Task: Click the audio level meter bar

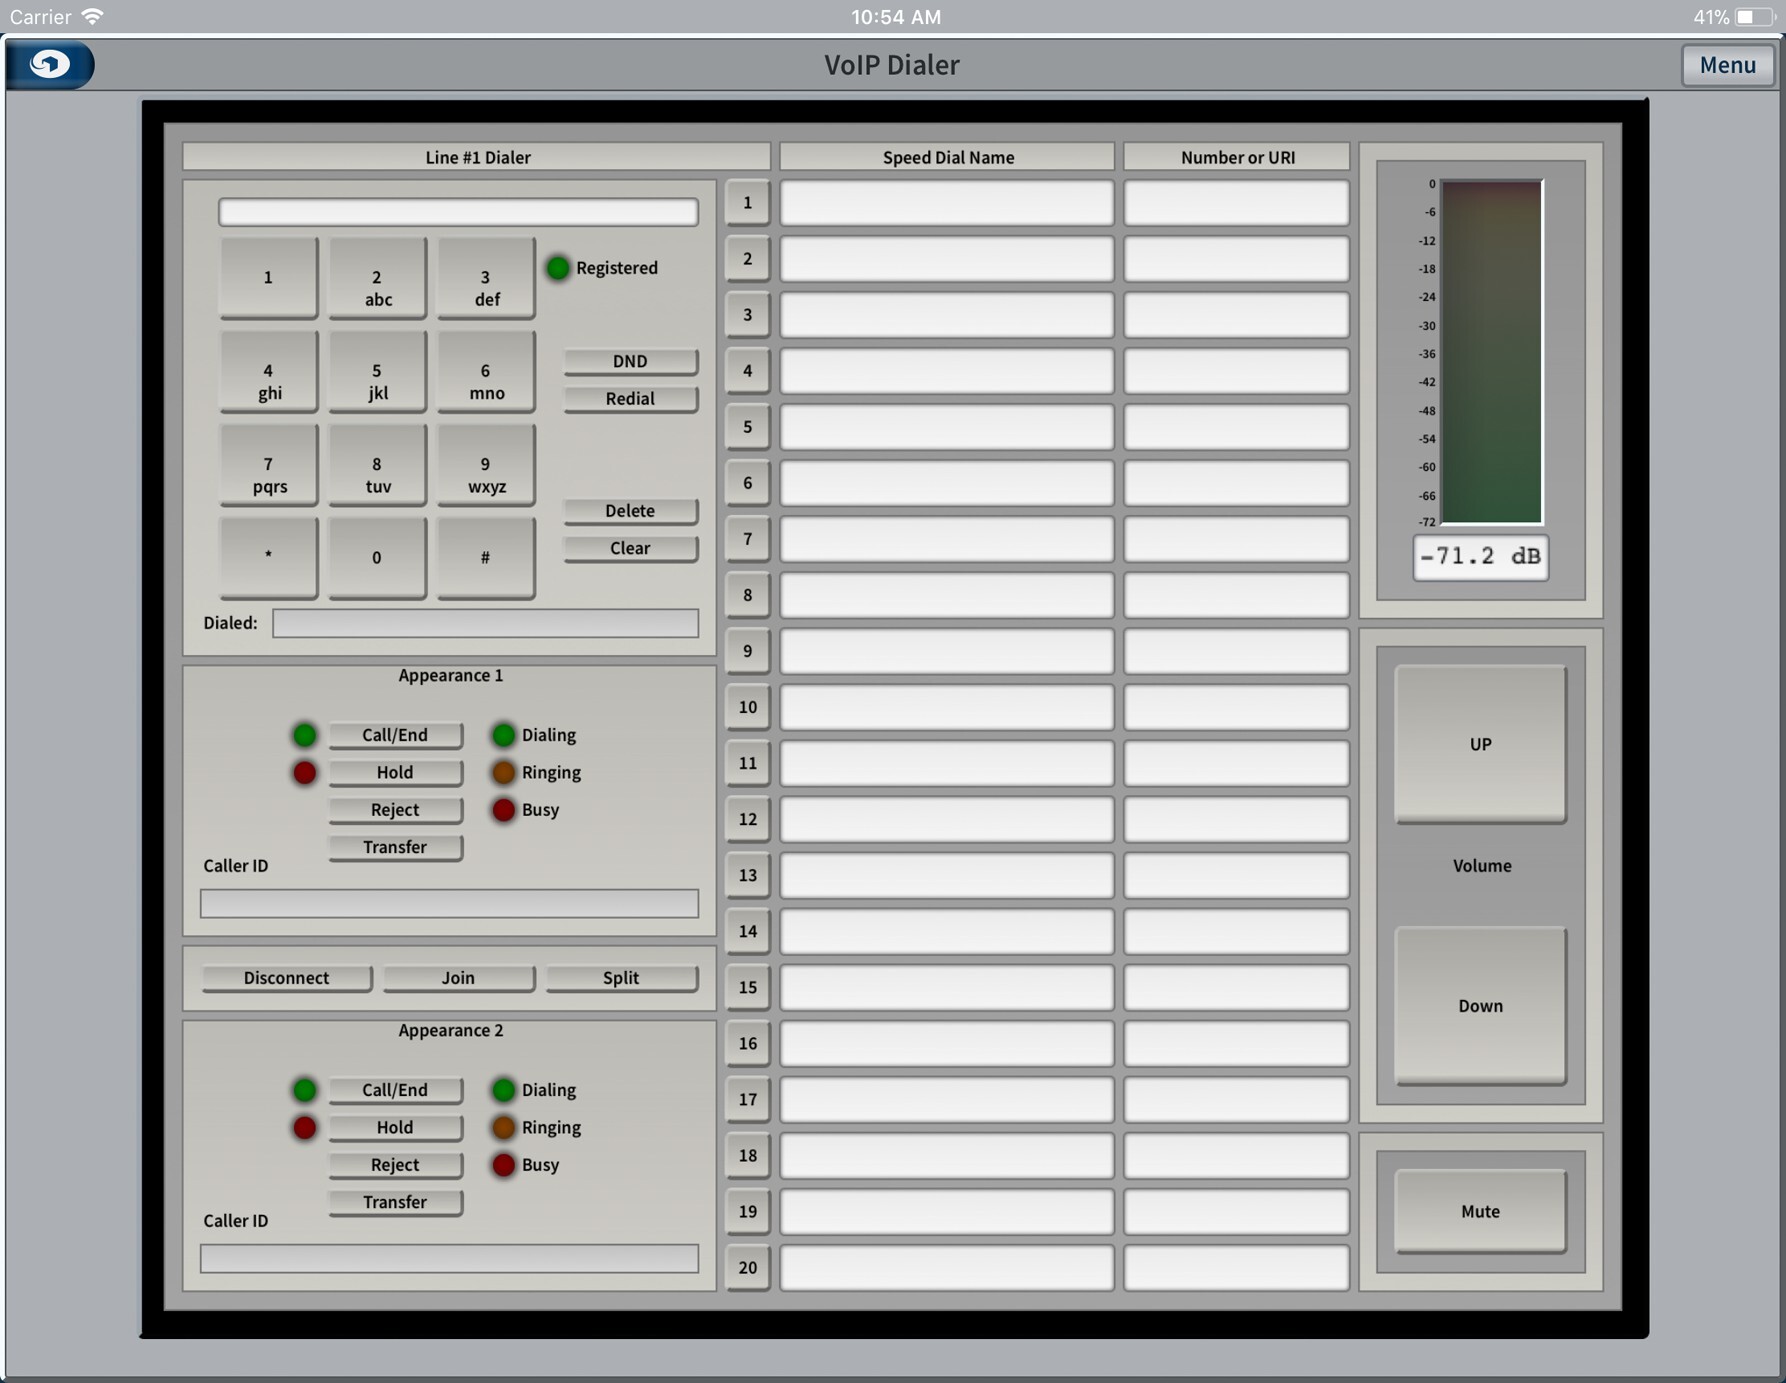Action: [x=1491, y=352]
